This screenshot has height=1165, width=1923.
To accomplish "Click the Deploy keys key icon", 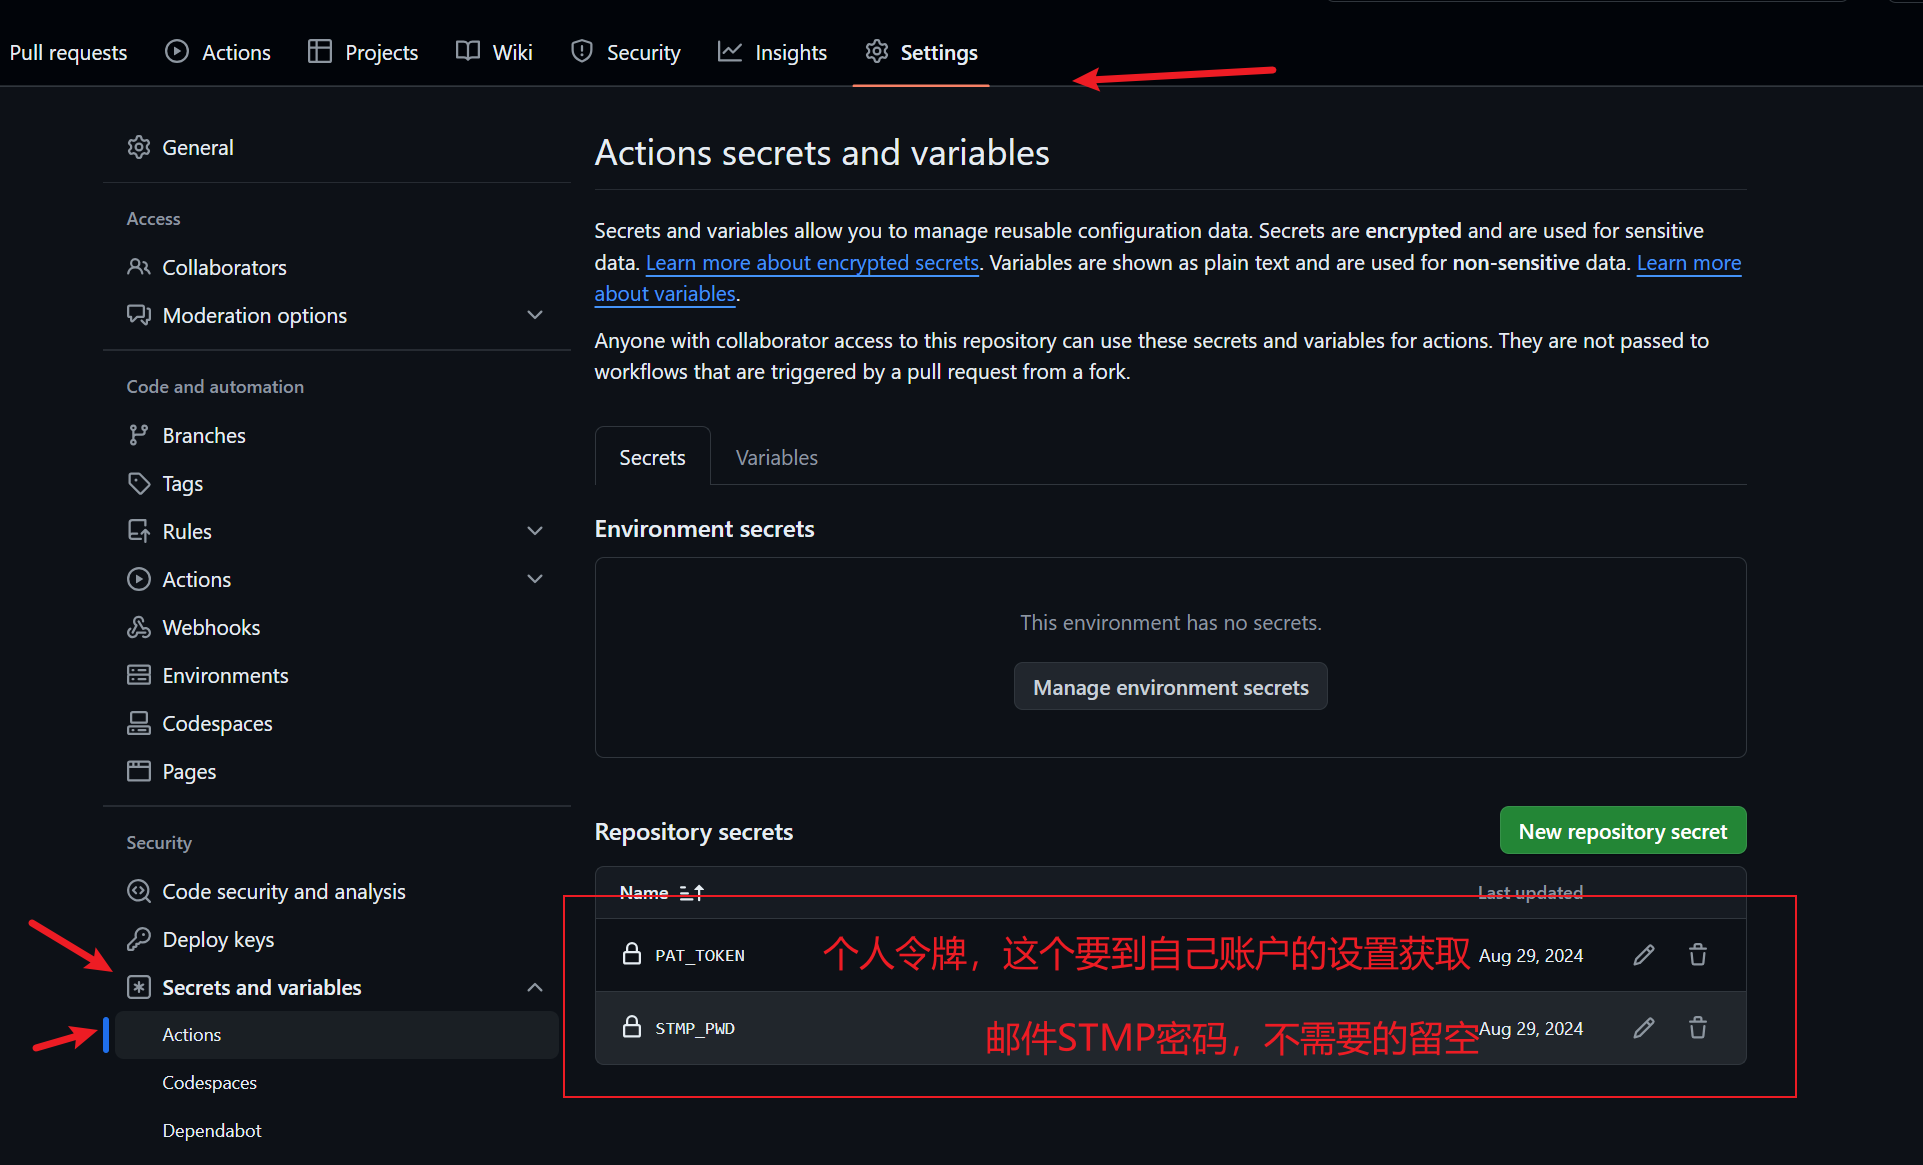I will [138, 939].
